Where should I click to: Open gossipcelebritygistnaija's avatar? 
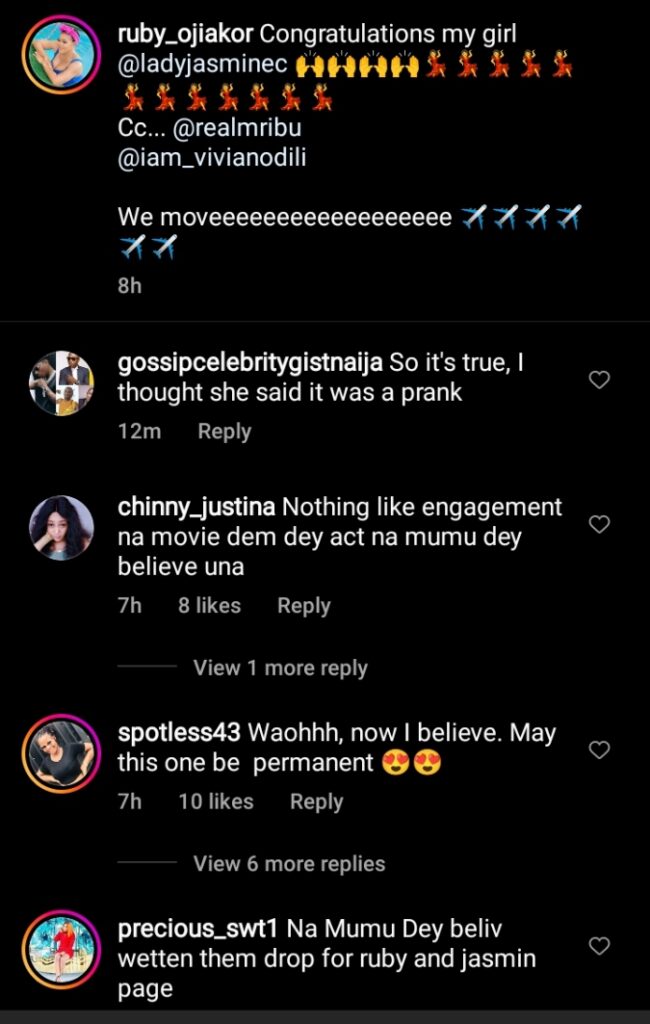(x=61, y=383)
